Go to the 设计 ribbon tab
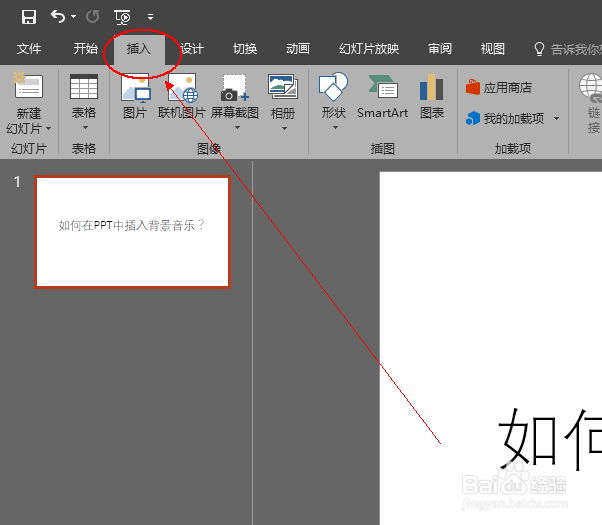The height and width of the screenshot is (525, 602). pos(192,49)
